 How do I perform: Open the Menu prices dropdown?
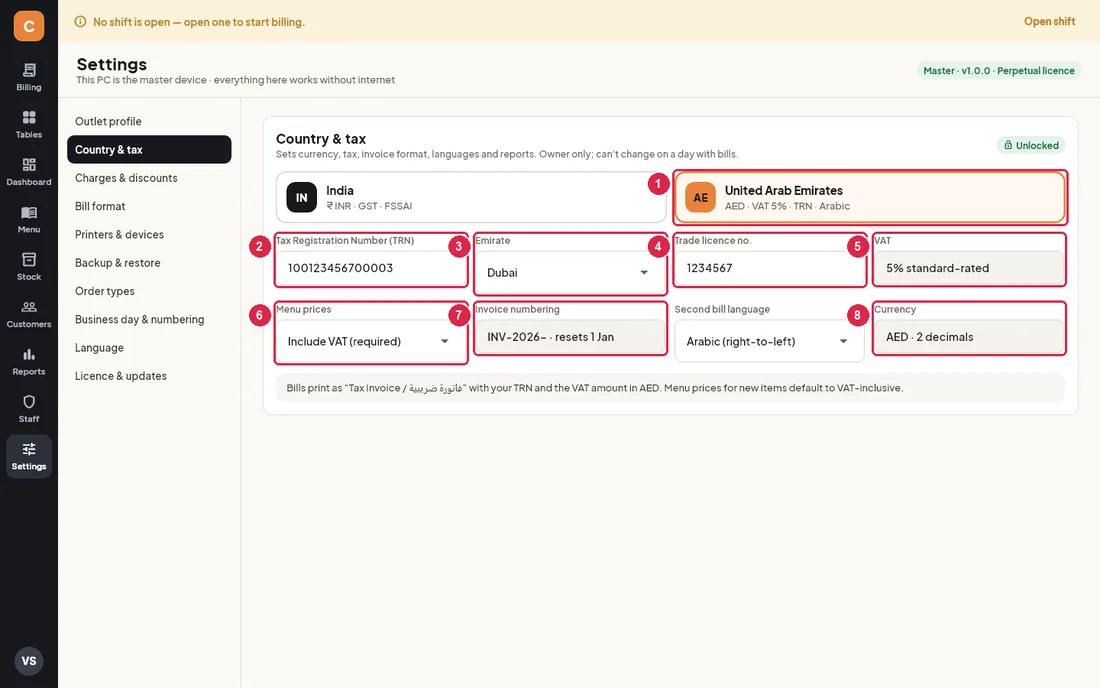pyautogui.click(x=370, y=342)
